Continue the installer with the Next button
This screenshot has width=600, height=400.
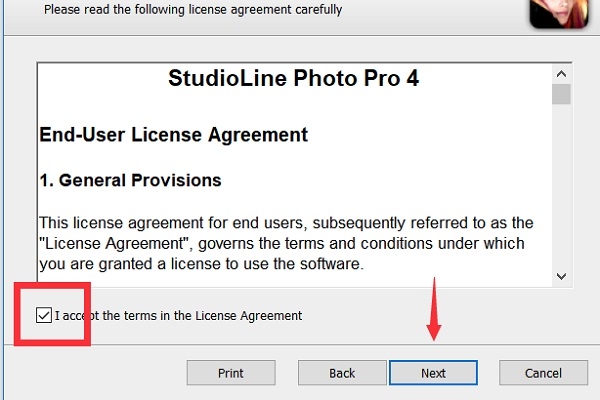click(x=433, y=373)
